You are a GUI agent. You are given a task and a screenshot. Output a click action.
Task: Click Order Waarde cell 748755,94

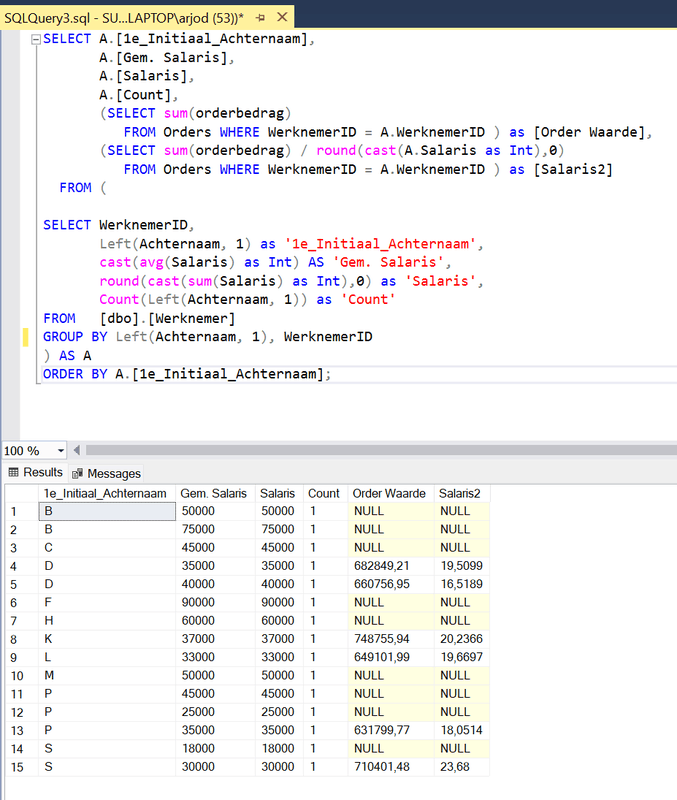(x=391, y=639)
